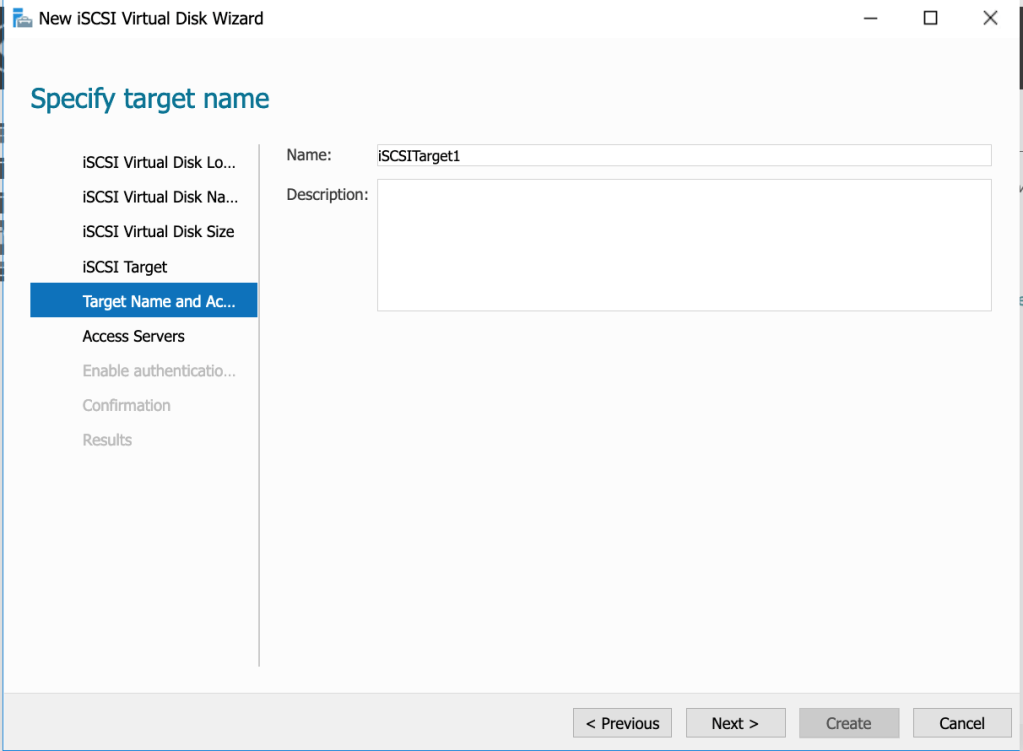Click inside the Description text box
This screenshot has width=1023, height=751.
click(683, 245)
